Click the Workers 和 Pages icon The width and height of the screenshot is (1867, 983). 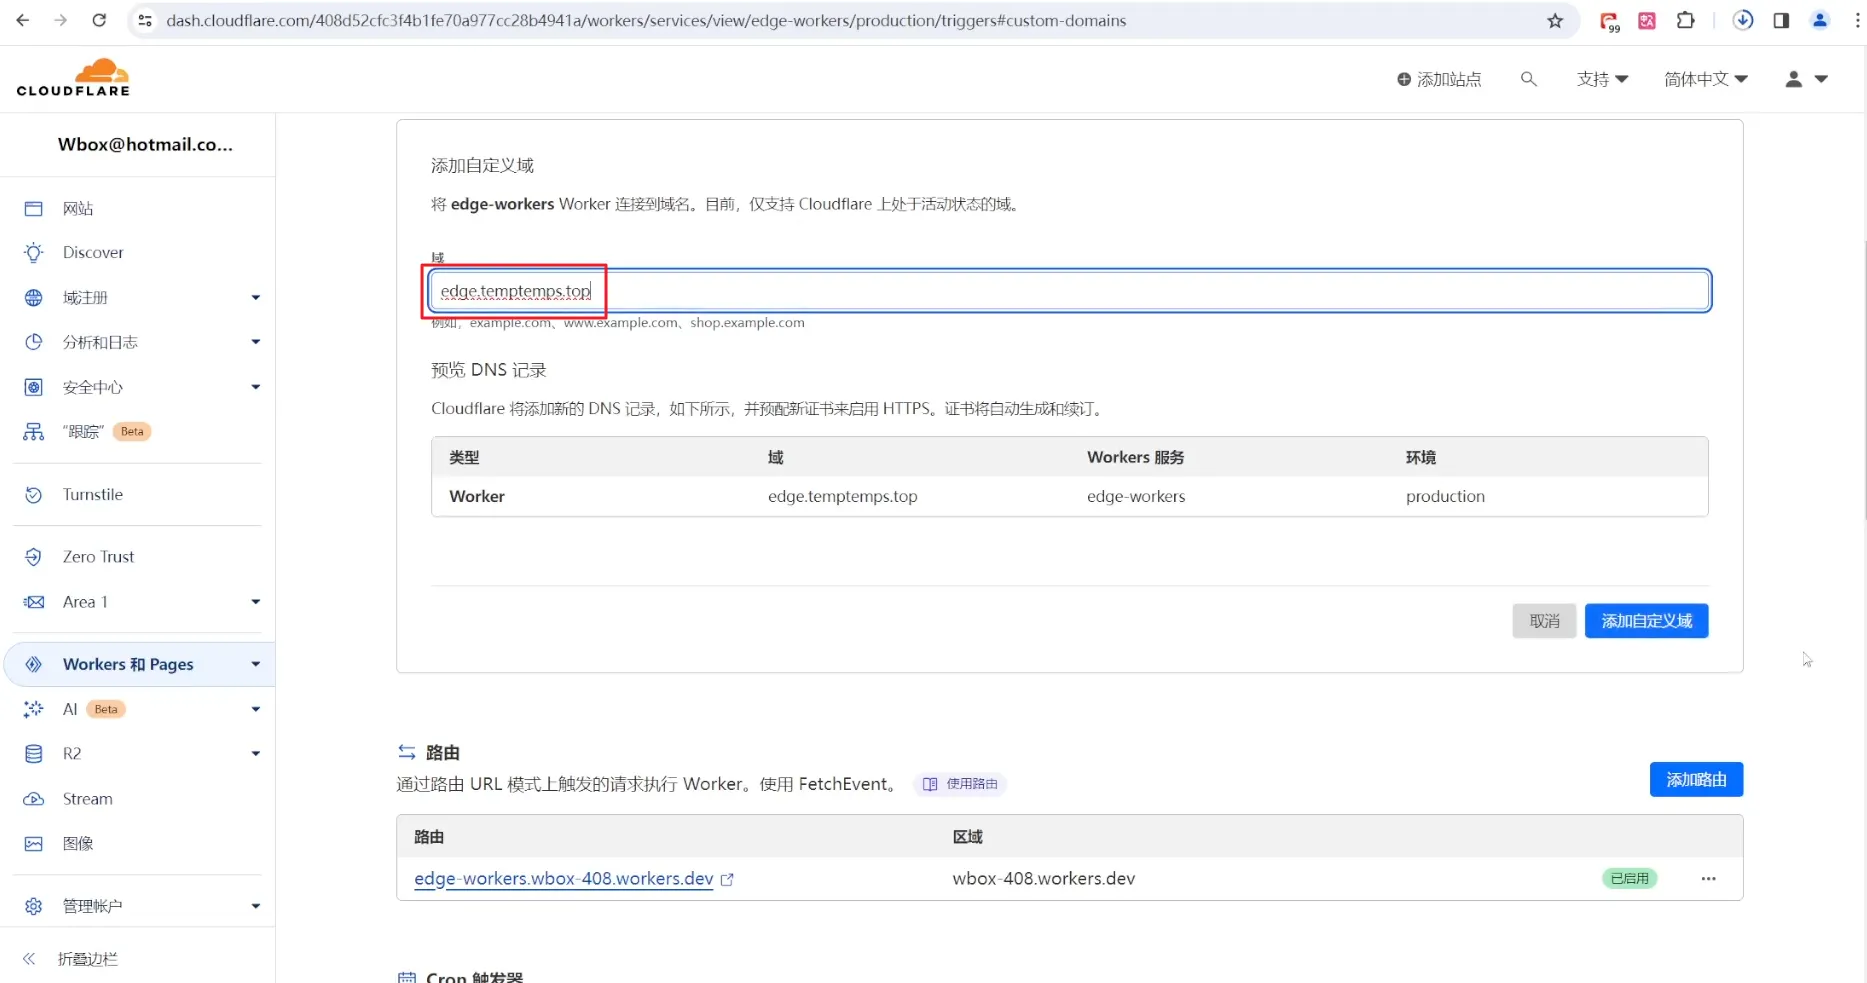(34, 665)
